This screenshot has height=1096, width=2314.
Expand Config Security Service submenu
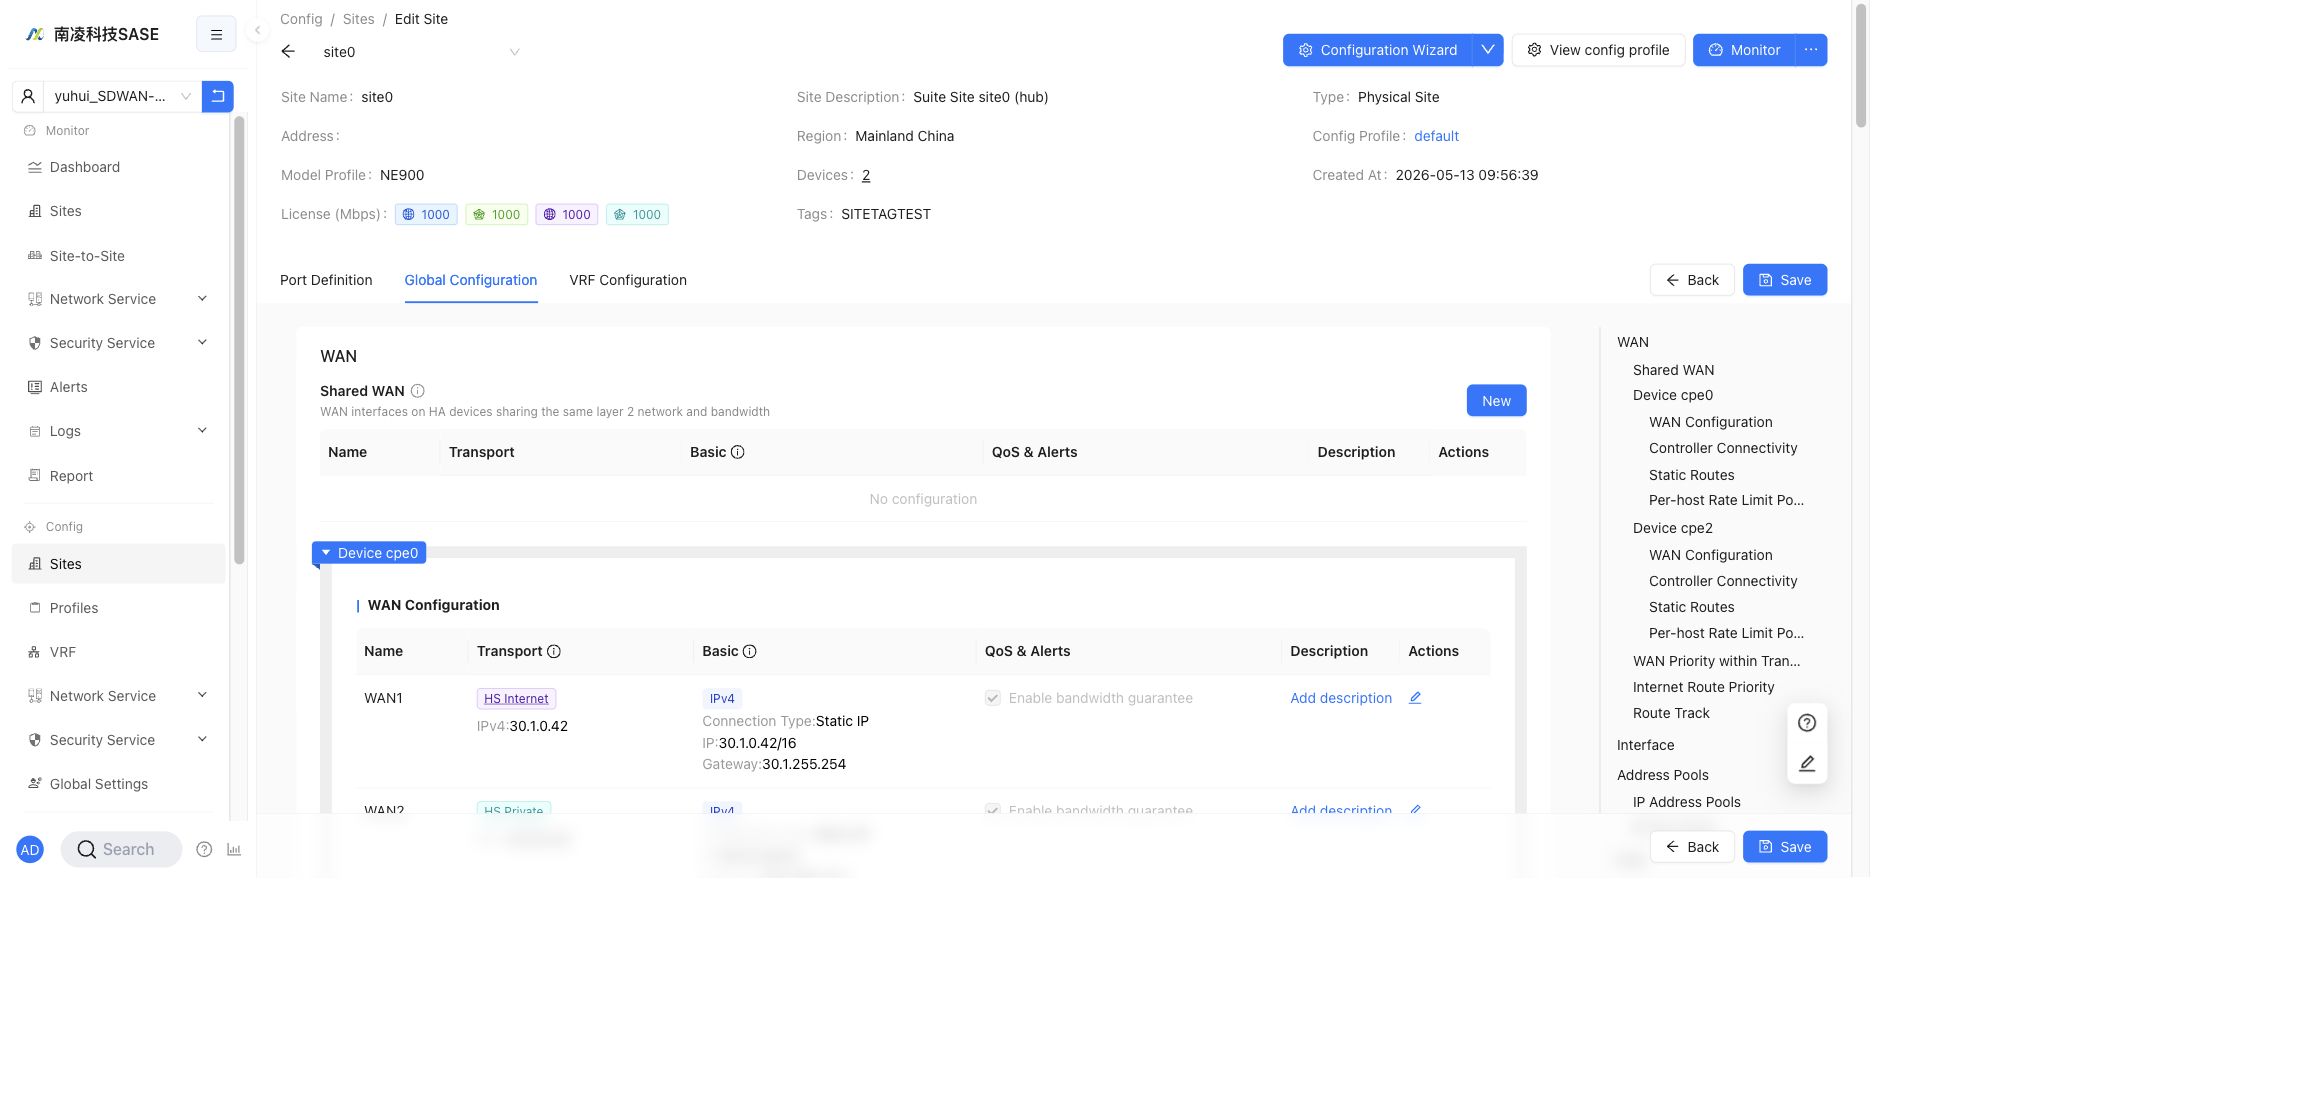[x=119, y=740]
